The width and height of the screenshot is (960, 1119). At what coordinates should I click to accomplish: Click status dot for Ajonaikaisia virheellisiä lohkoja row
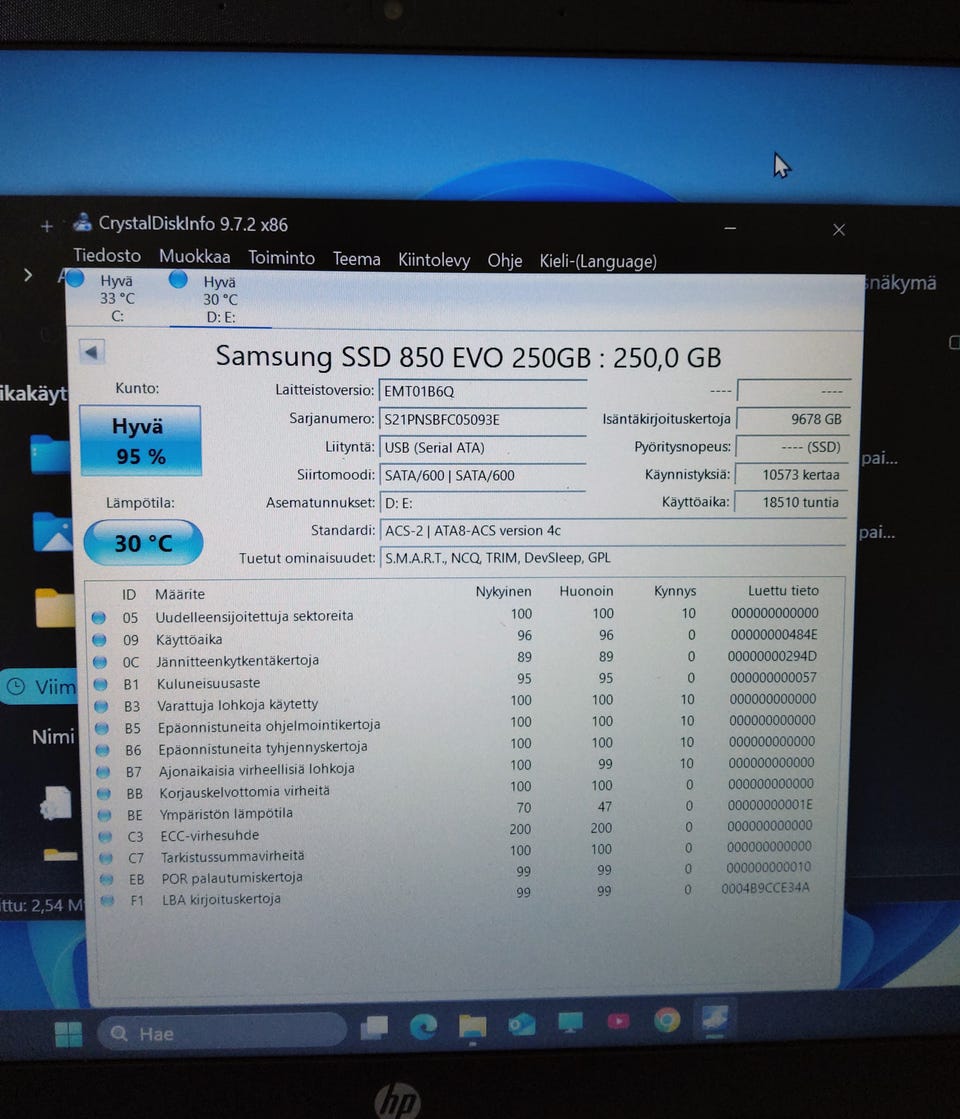pos(103,772)
